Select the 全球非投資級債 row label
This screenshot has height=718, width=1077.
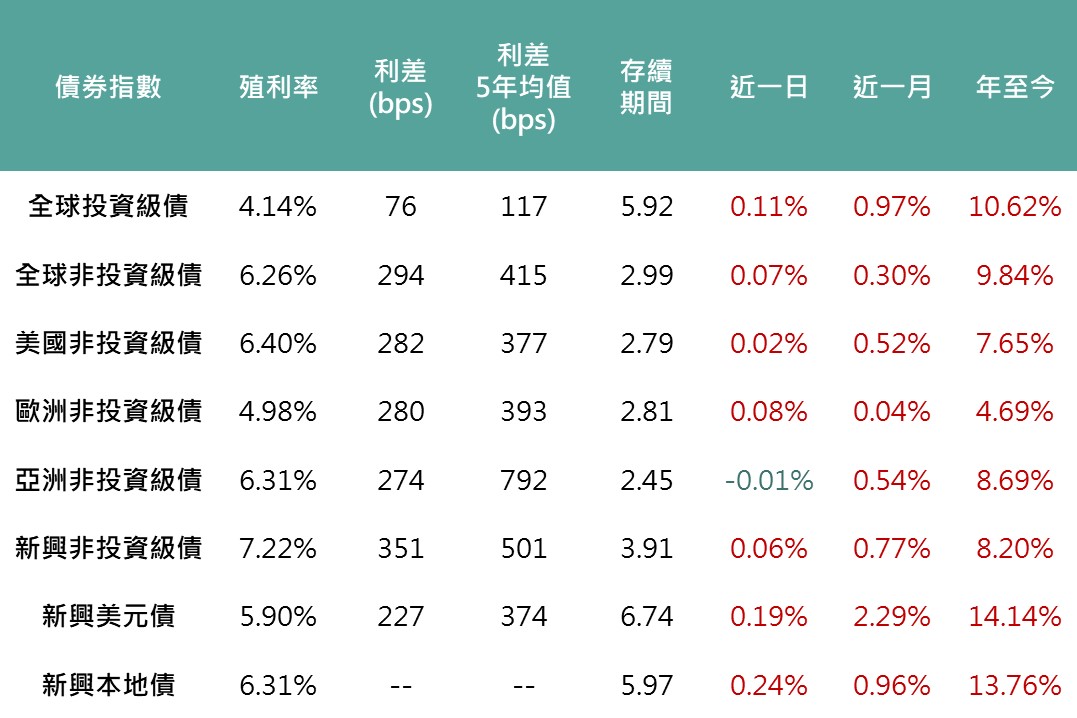[x=108, y=275]
